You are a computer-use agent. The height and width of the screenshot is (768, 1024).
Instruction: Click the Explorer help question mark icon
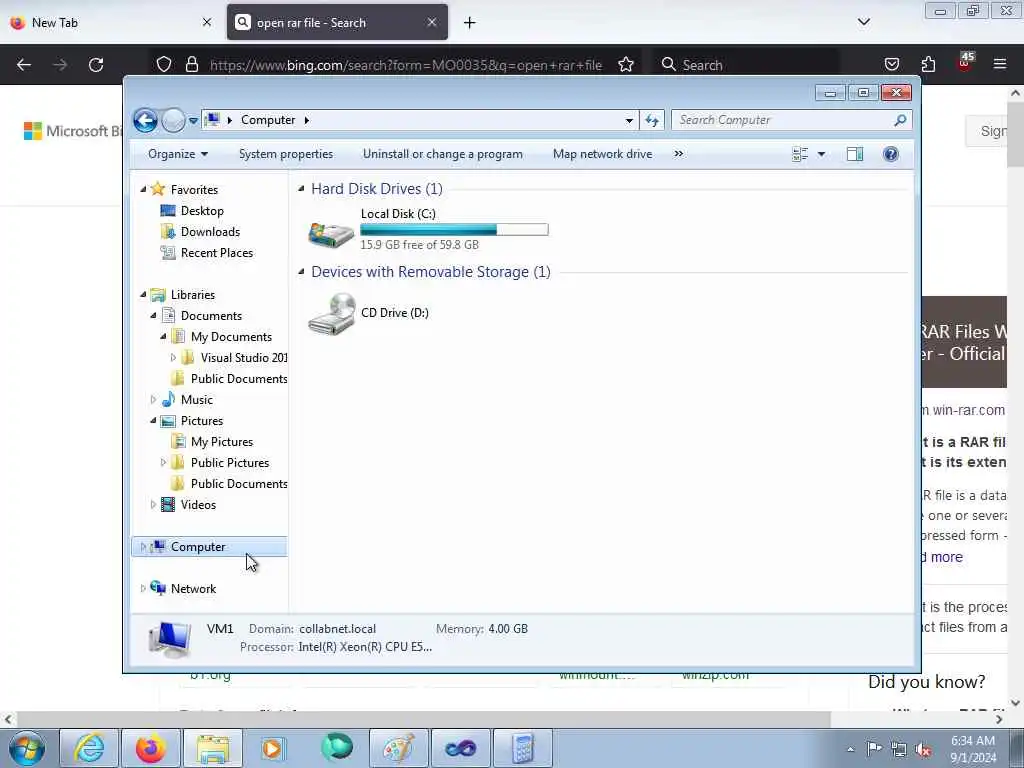point(891,154)
